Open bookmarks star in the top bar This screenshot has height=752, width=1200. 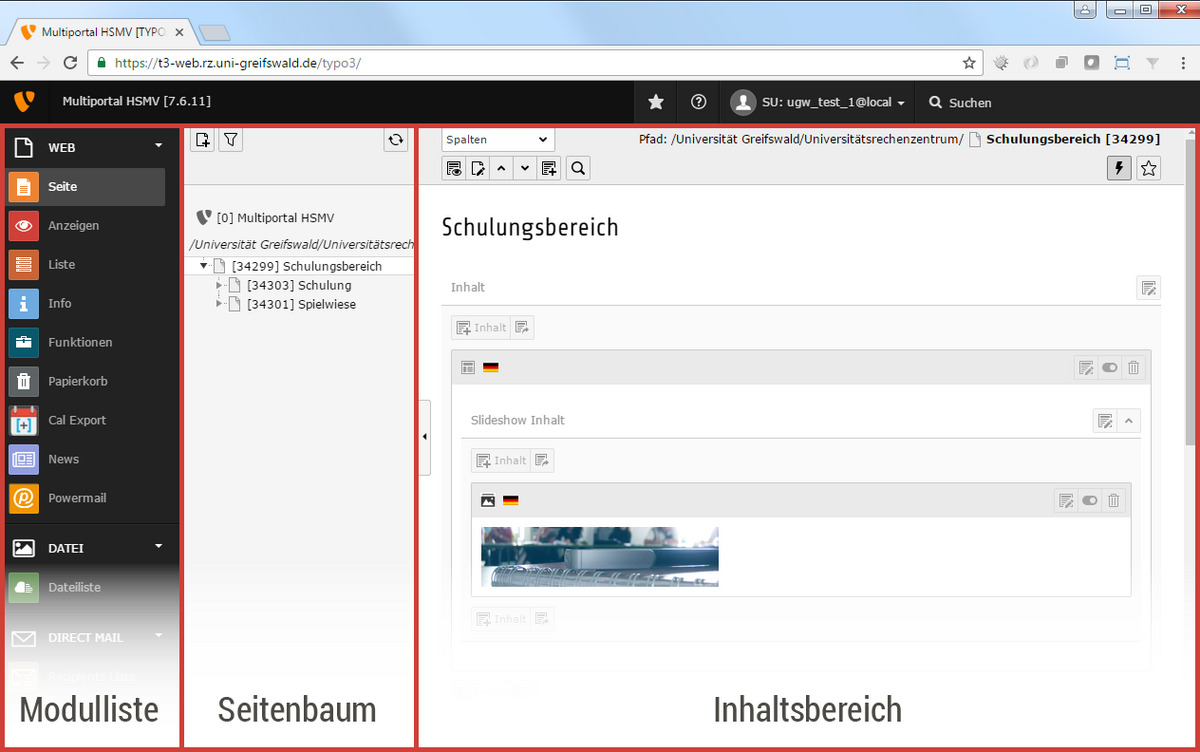pos(656,102)
